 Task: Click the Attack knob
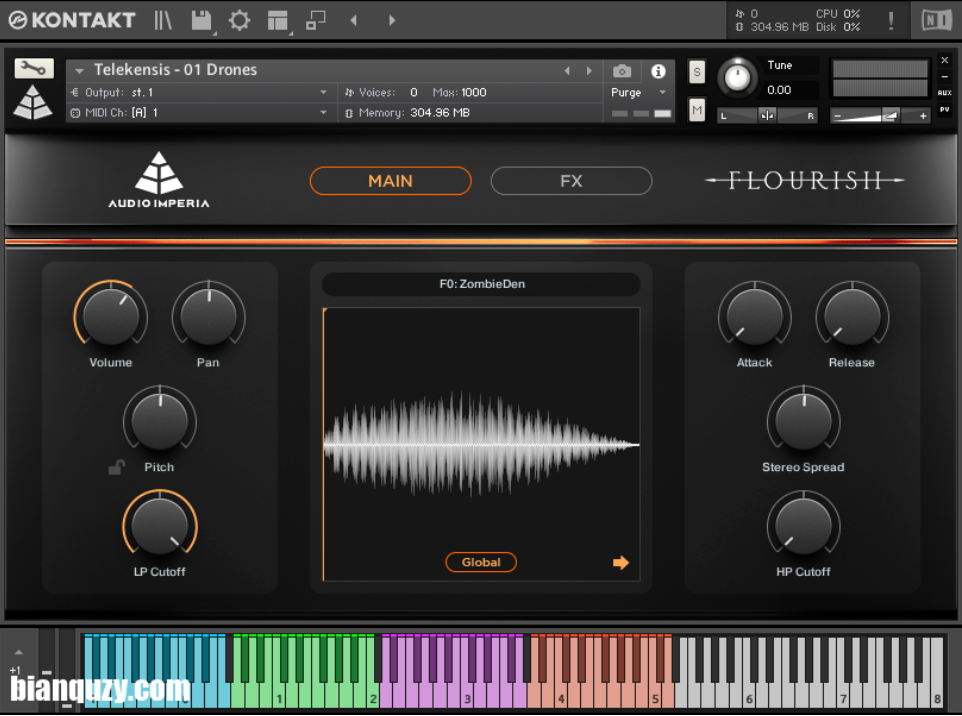755,315
